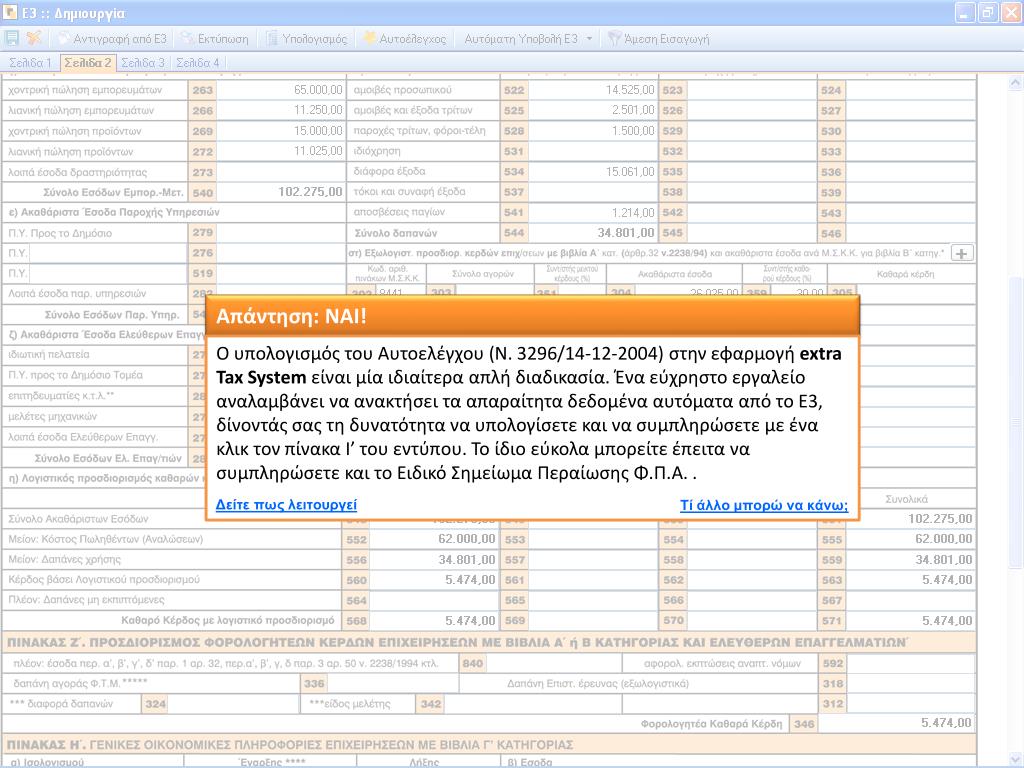Click empty field 324 διαφορά δαπανών

233,704
